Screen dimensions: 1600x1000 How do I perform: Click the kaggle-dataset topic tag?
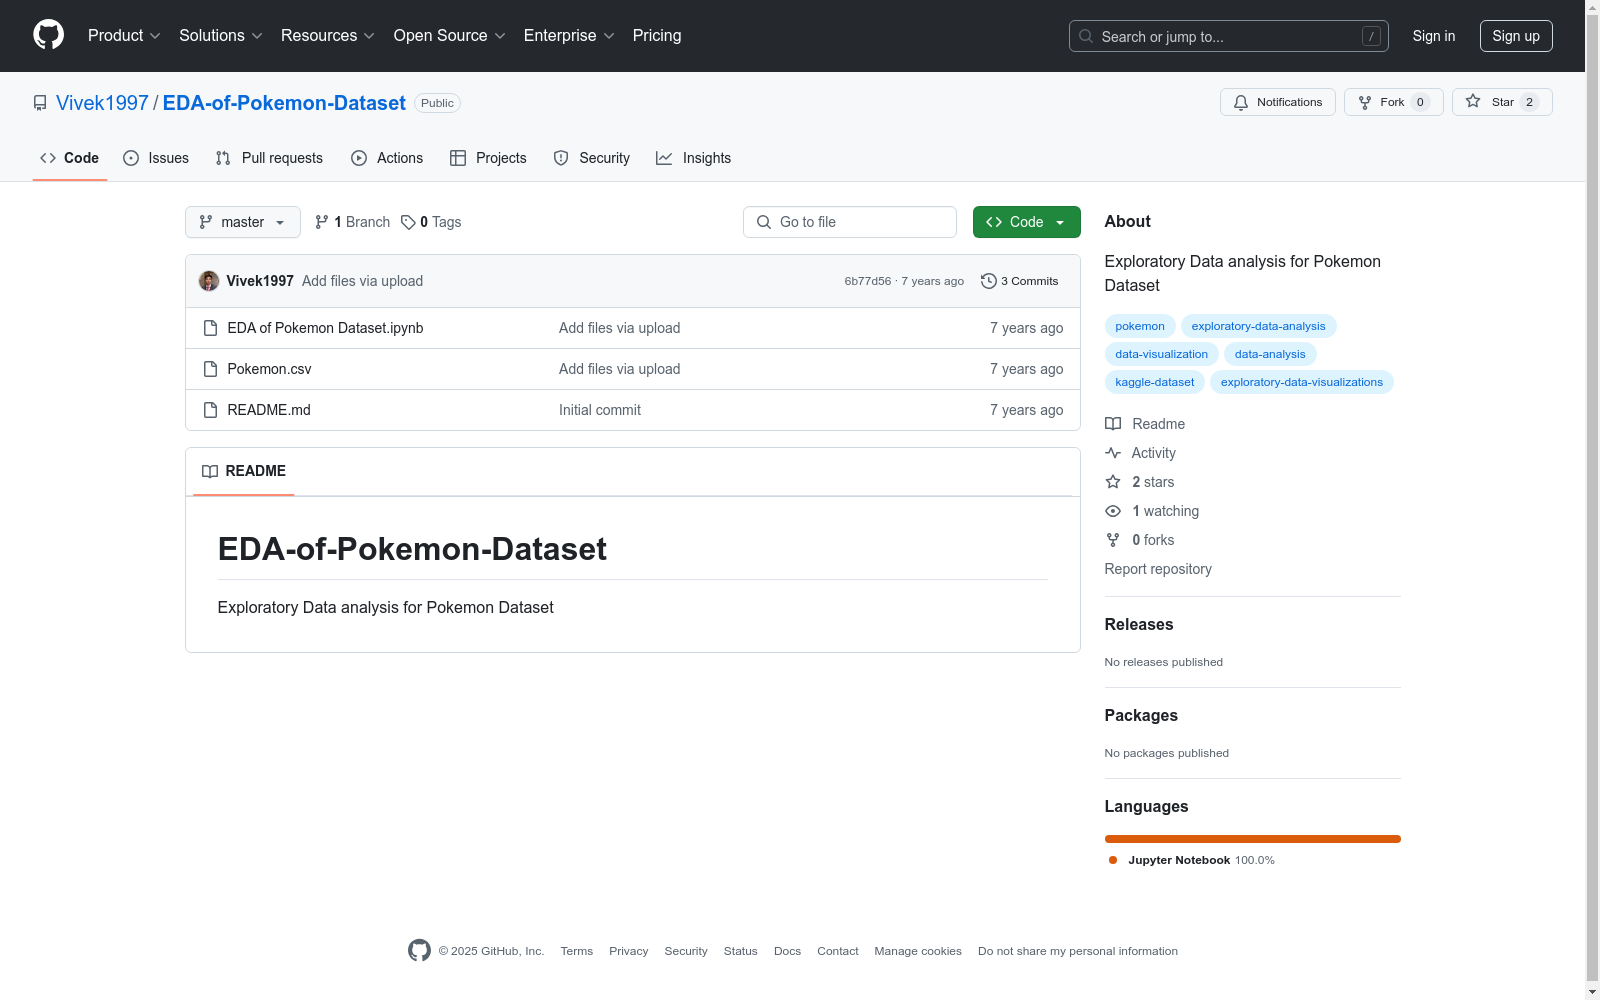coord(1155,382)
